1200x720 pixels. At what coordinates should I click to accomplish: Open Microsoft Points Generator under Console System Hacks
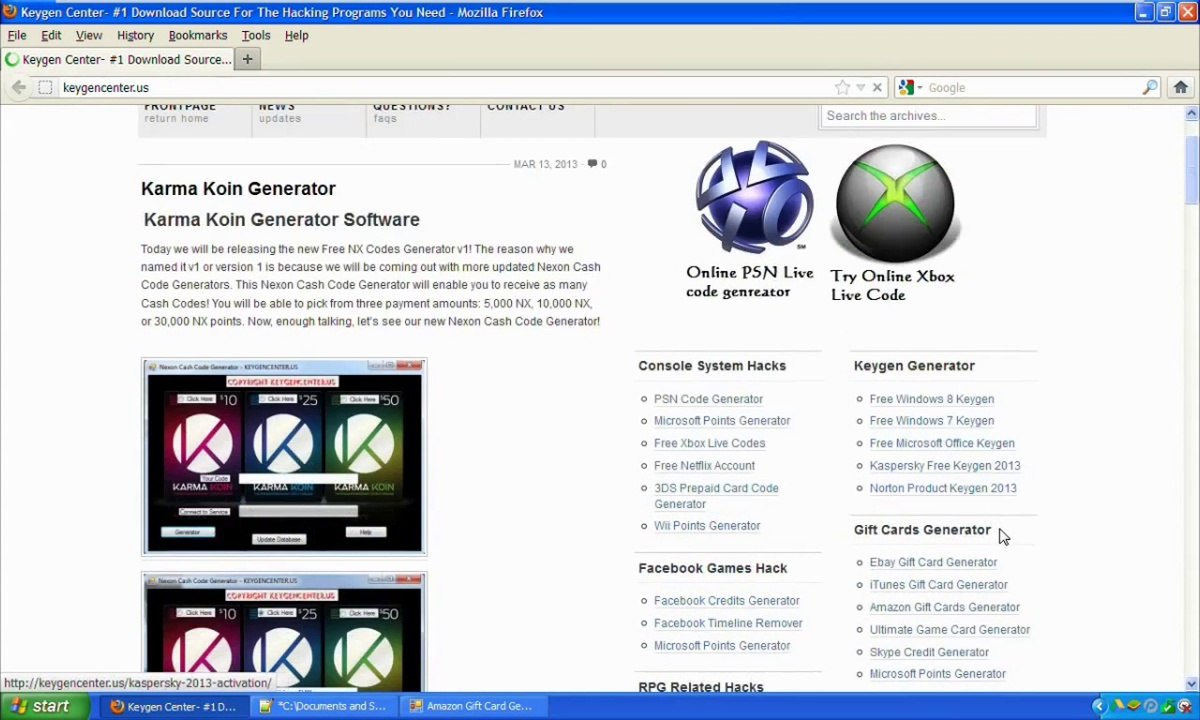click(x=722, y=421)
